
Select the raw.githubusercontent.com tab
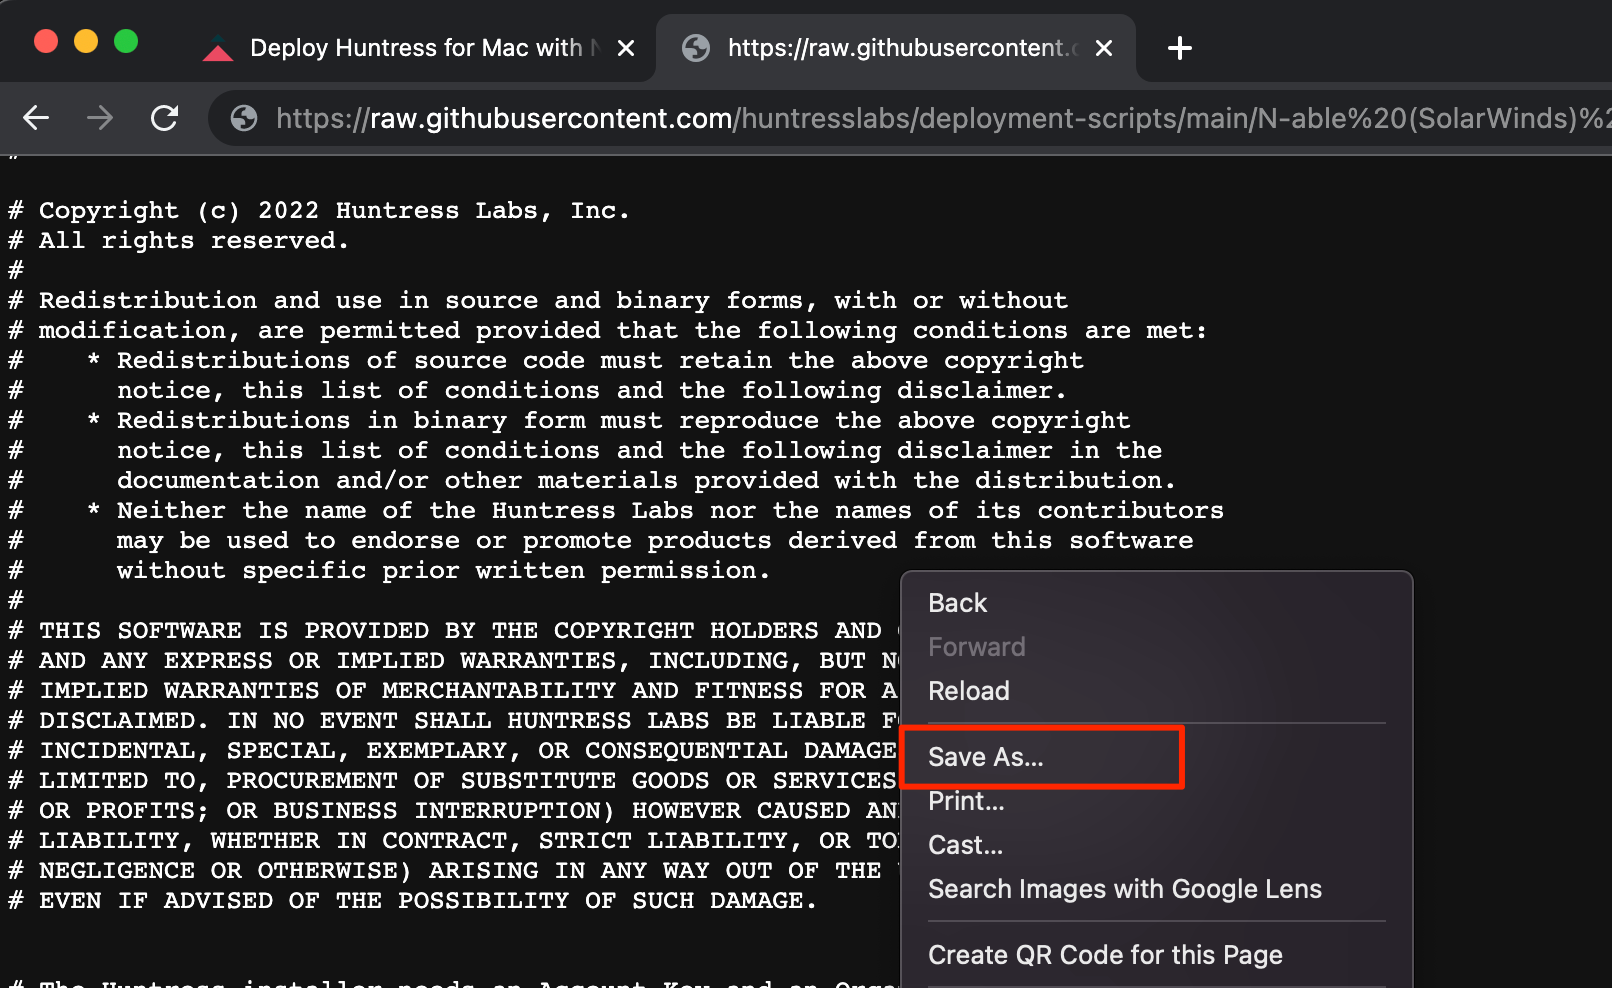tap(895, 48)
